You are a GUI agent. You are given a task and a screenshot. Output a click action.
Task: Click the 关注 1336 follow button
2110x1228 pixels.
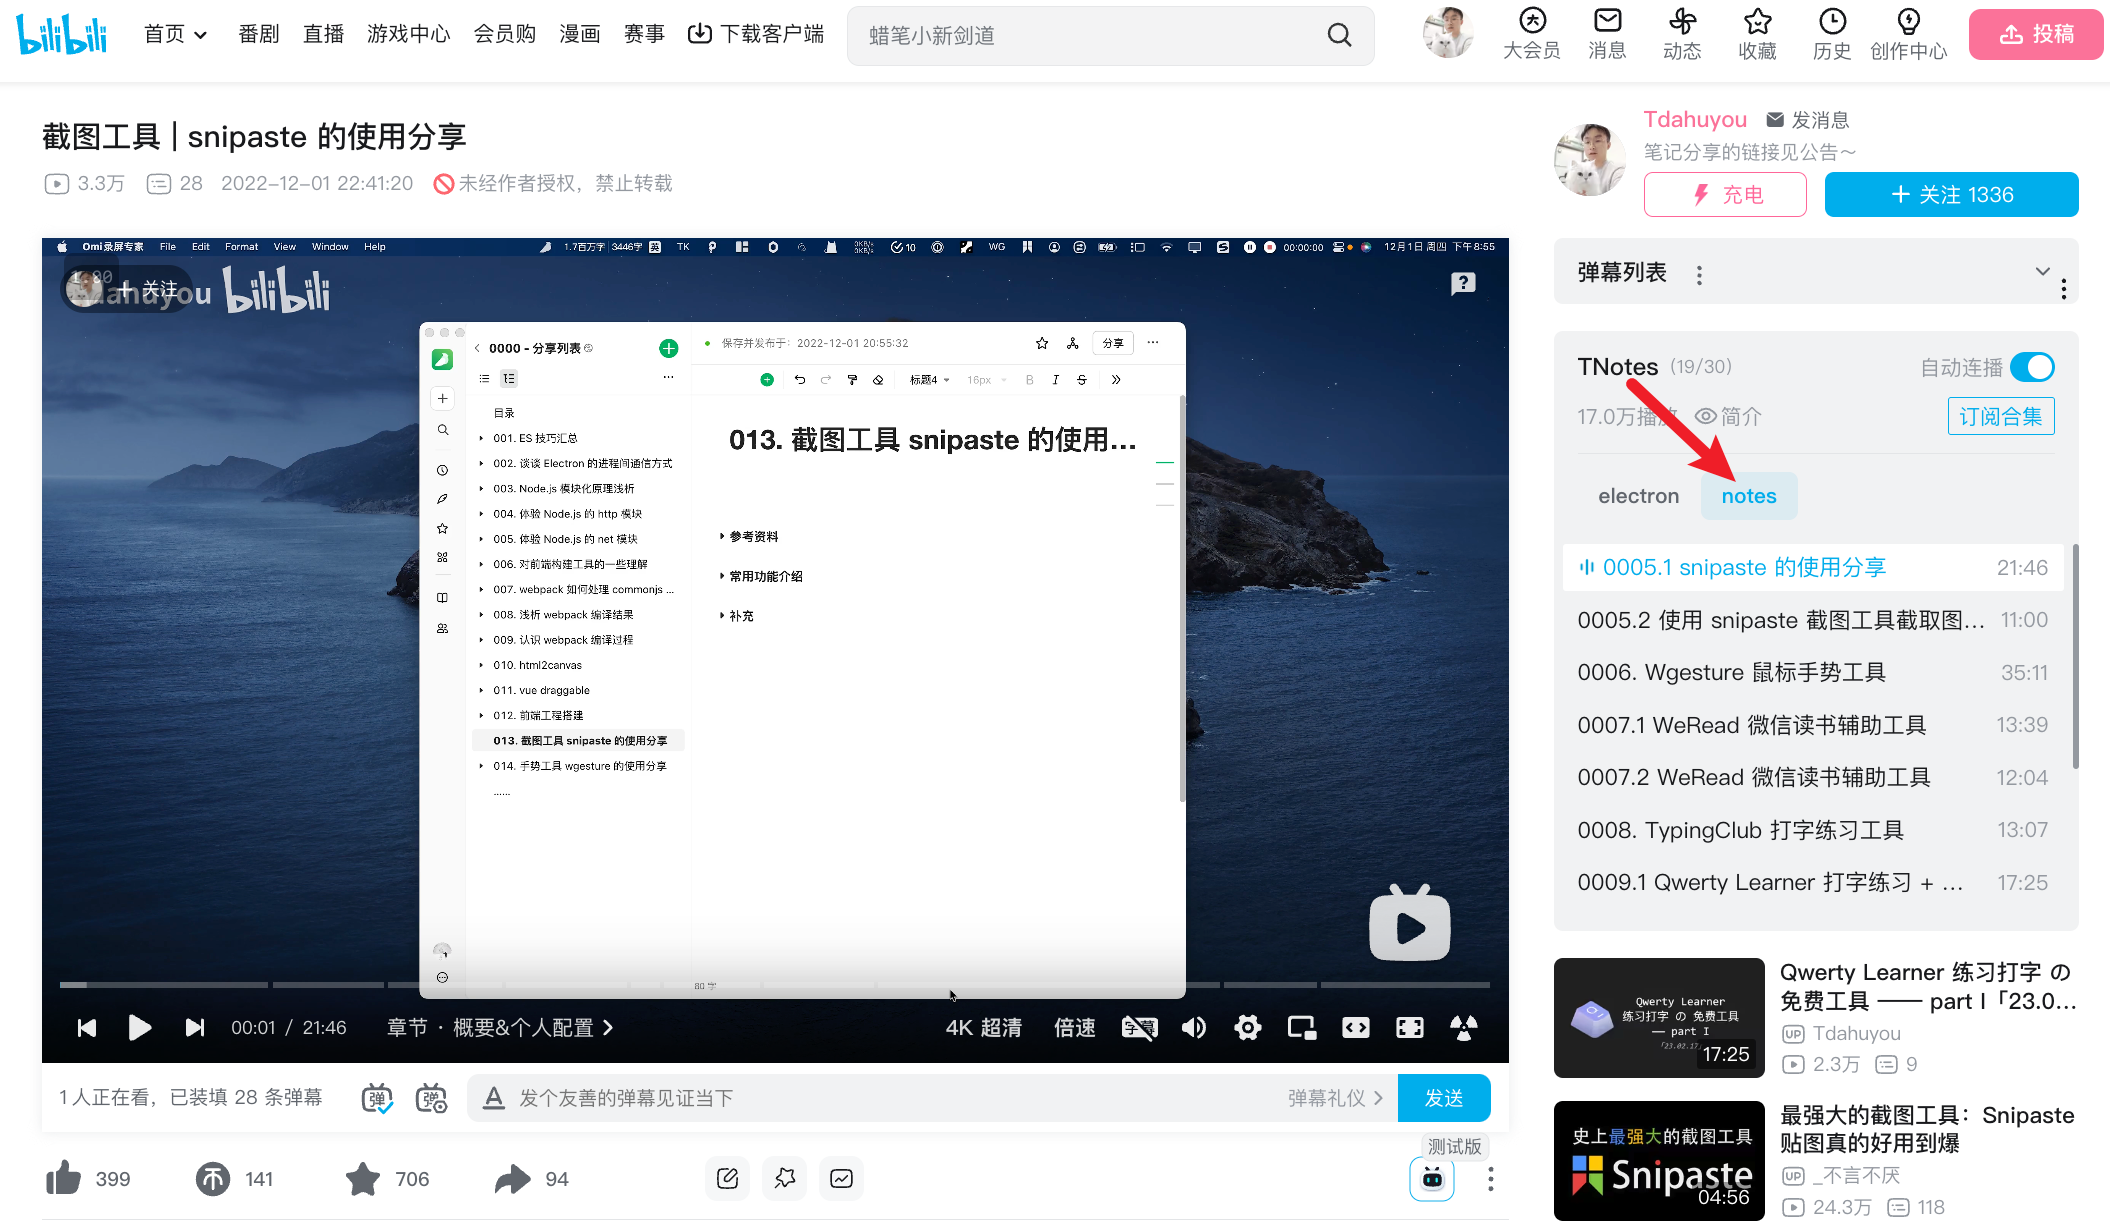pos(1951,194)
